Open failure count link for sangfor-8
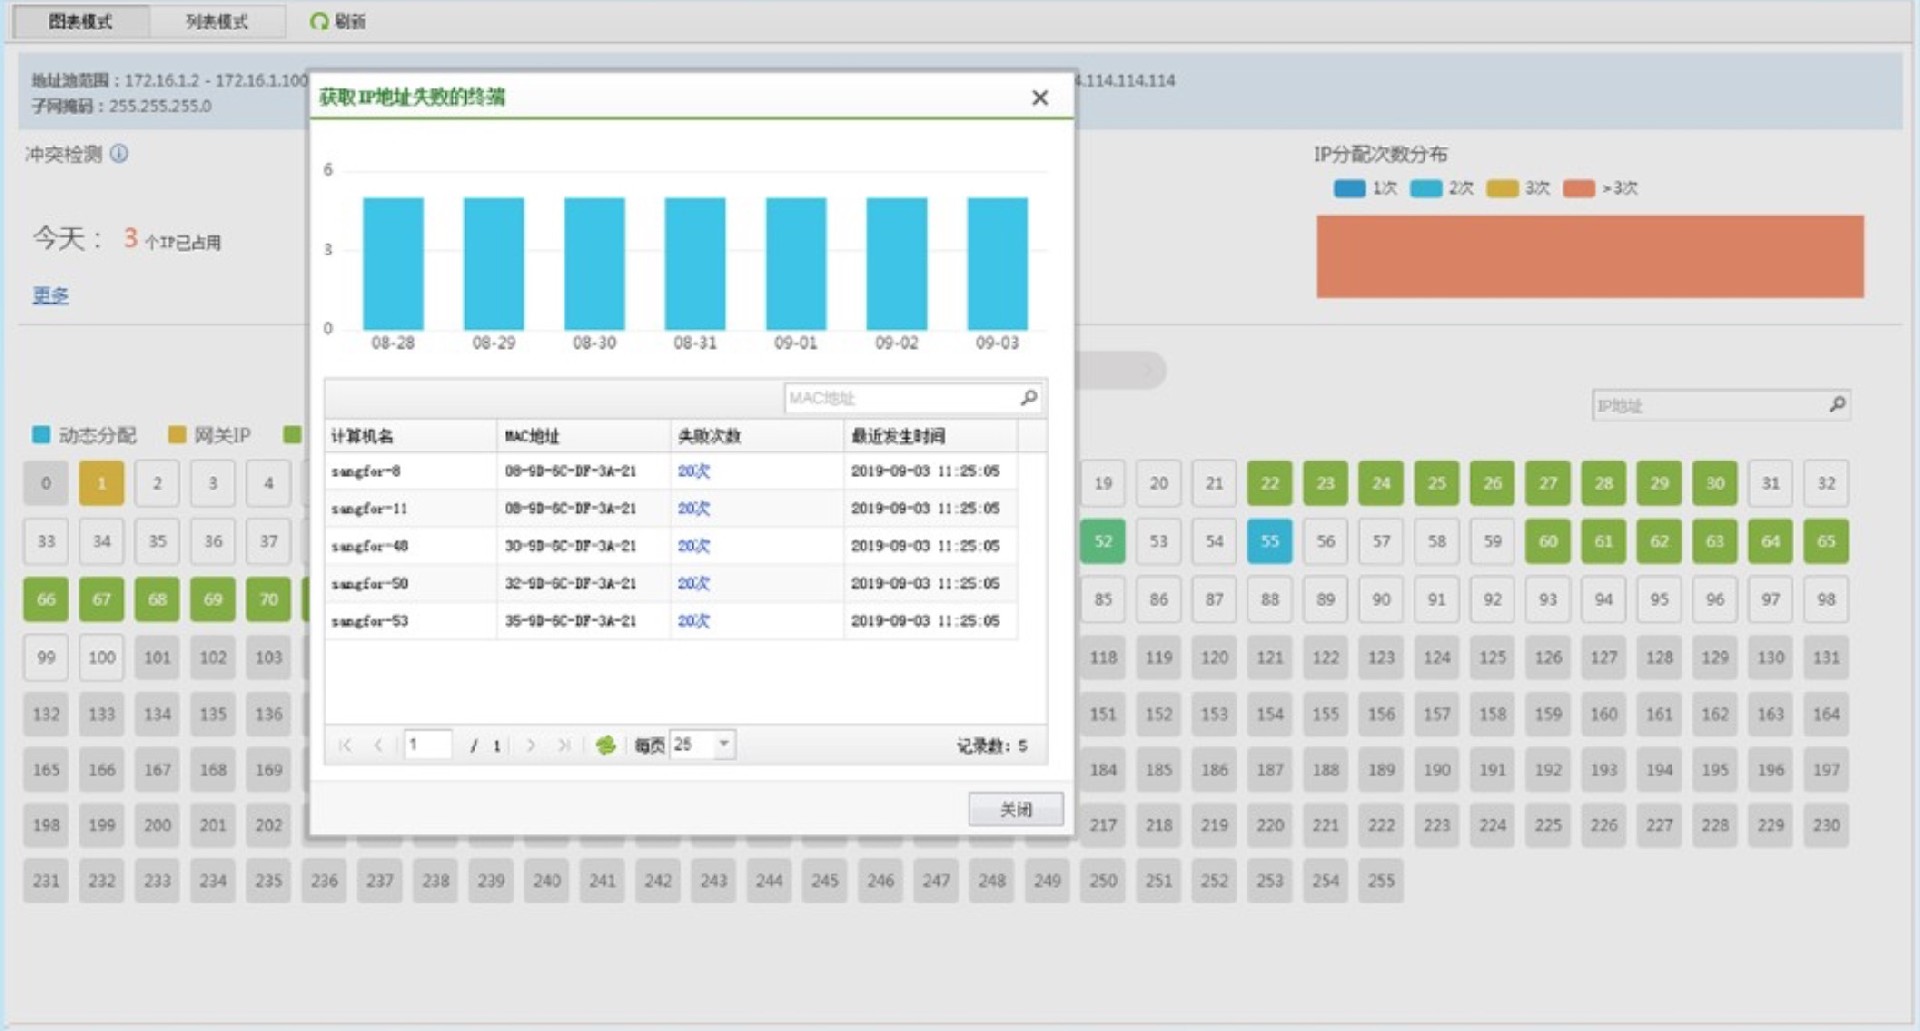The image size is (1920, 1031). (693, 471)
